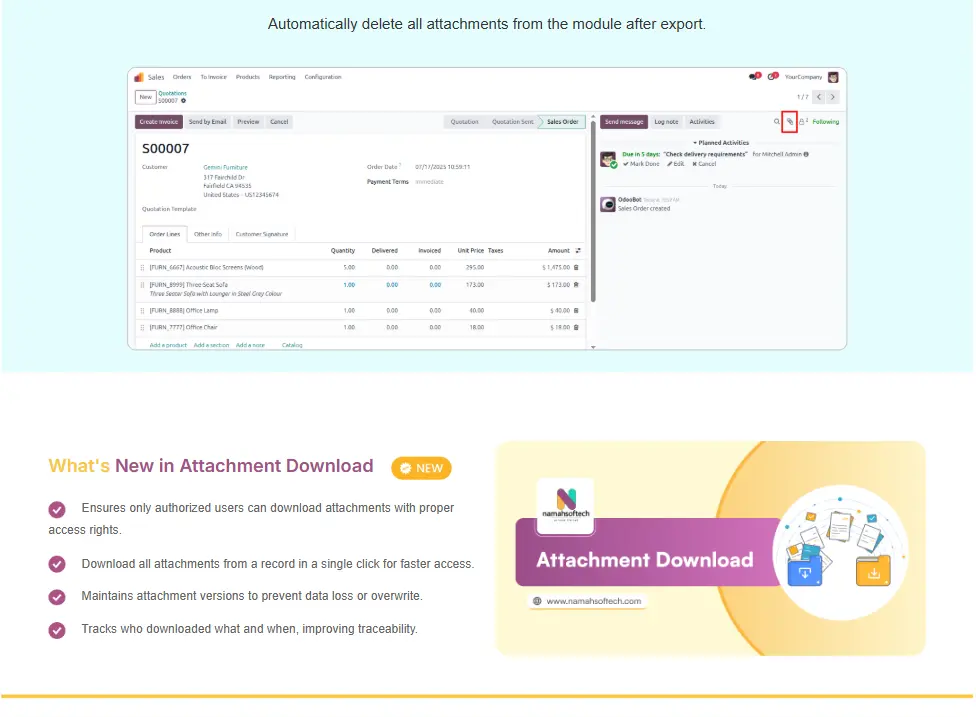This screenshot has height=717, width=976.
Task: Toggle the Following status
Action: click(x=825, y=122)
